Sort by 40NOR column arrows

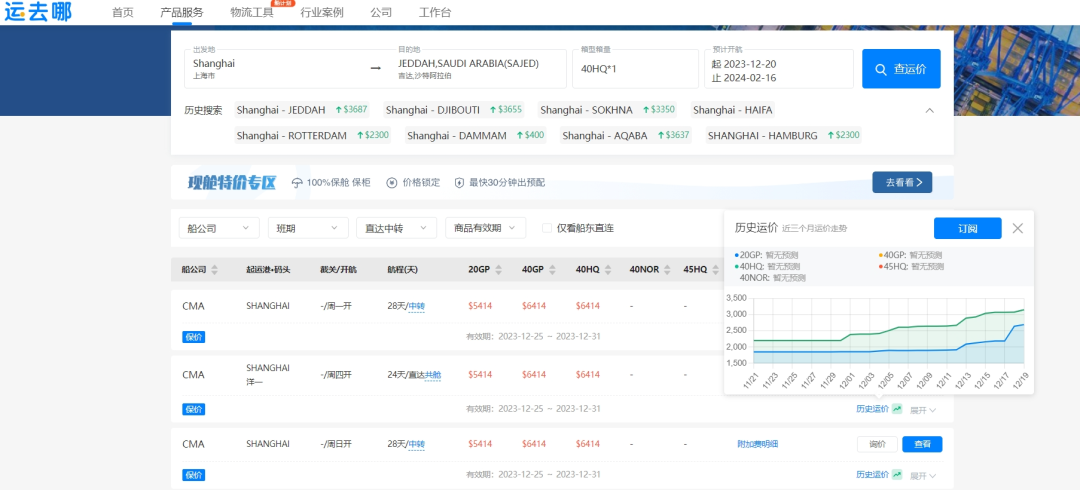point(667,269)
